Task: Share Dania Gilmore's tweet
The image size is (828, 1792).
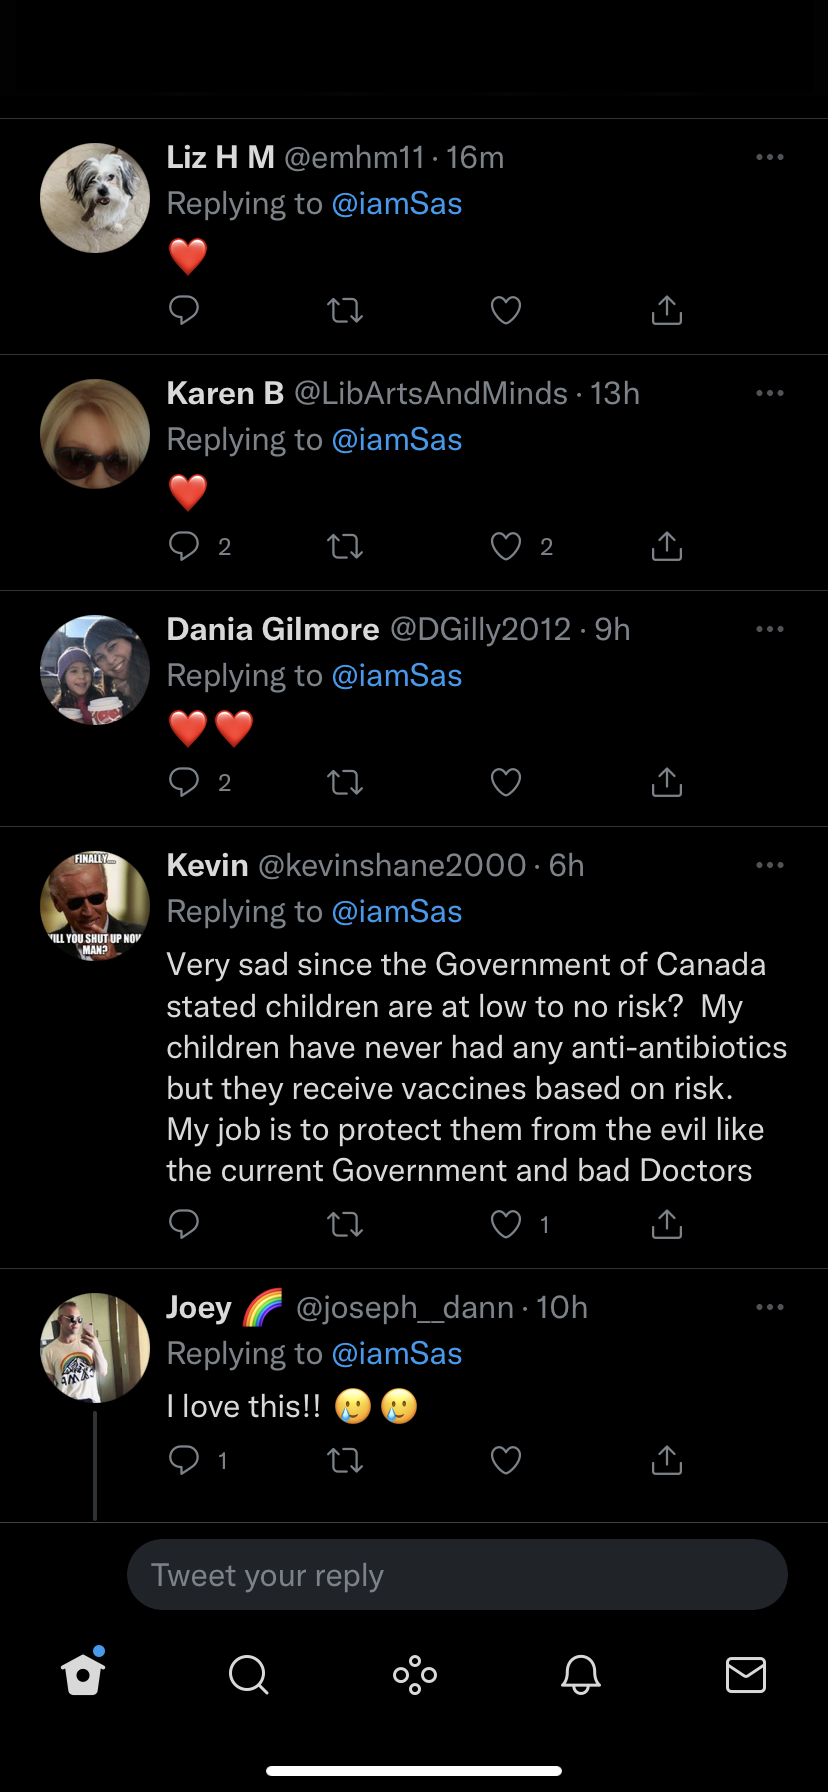Action: coord(666,782)
